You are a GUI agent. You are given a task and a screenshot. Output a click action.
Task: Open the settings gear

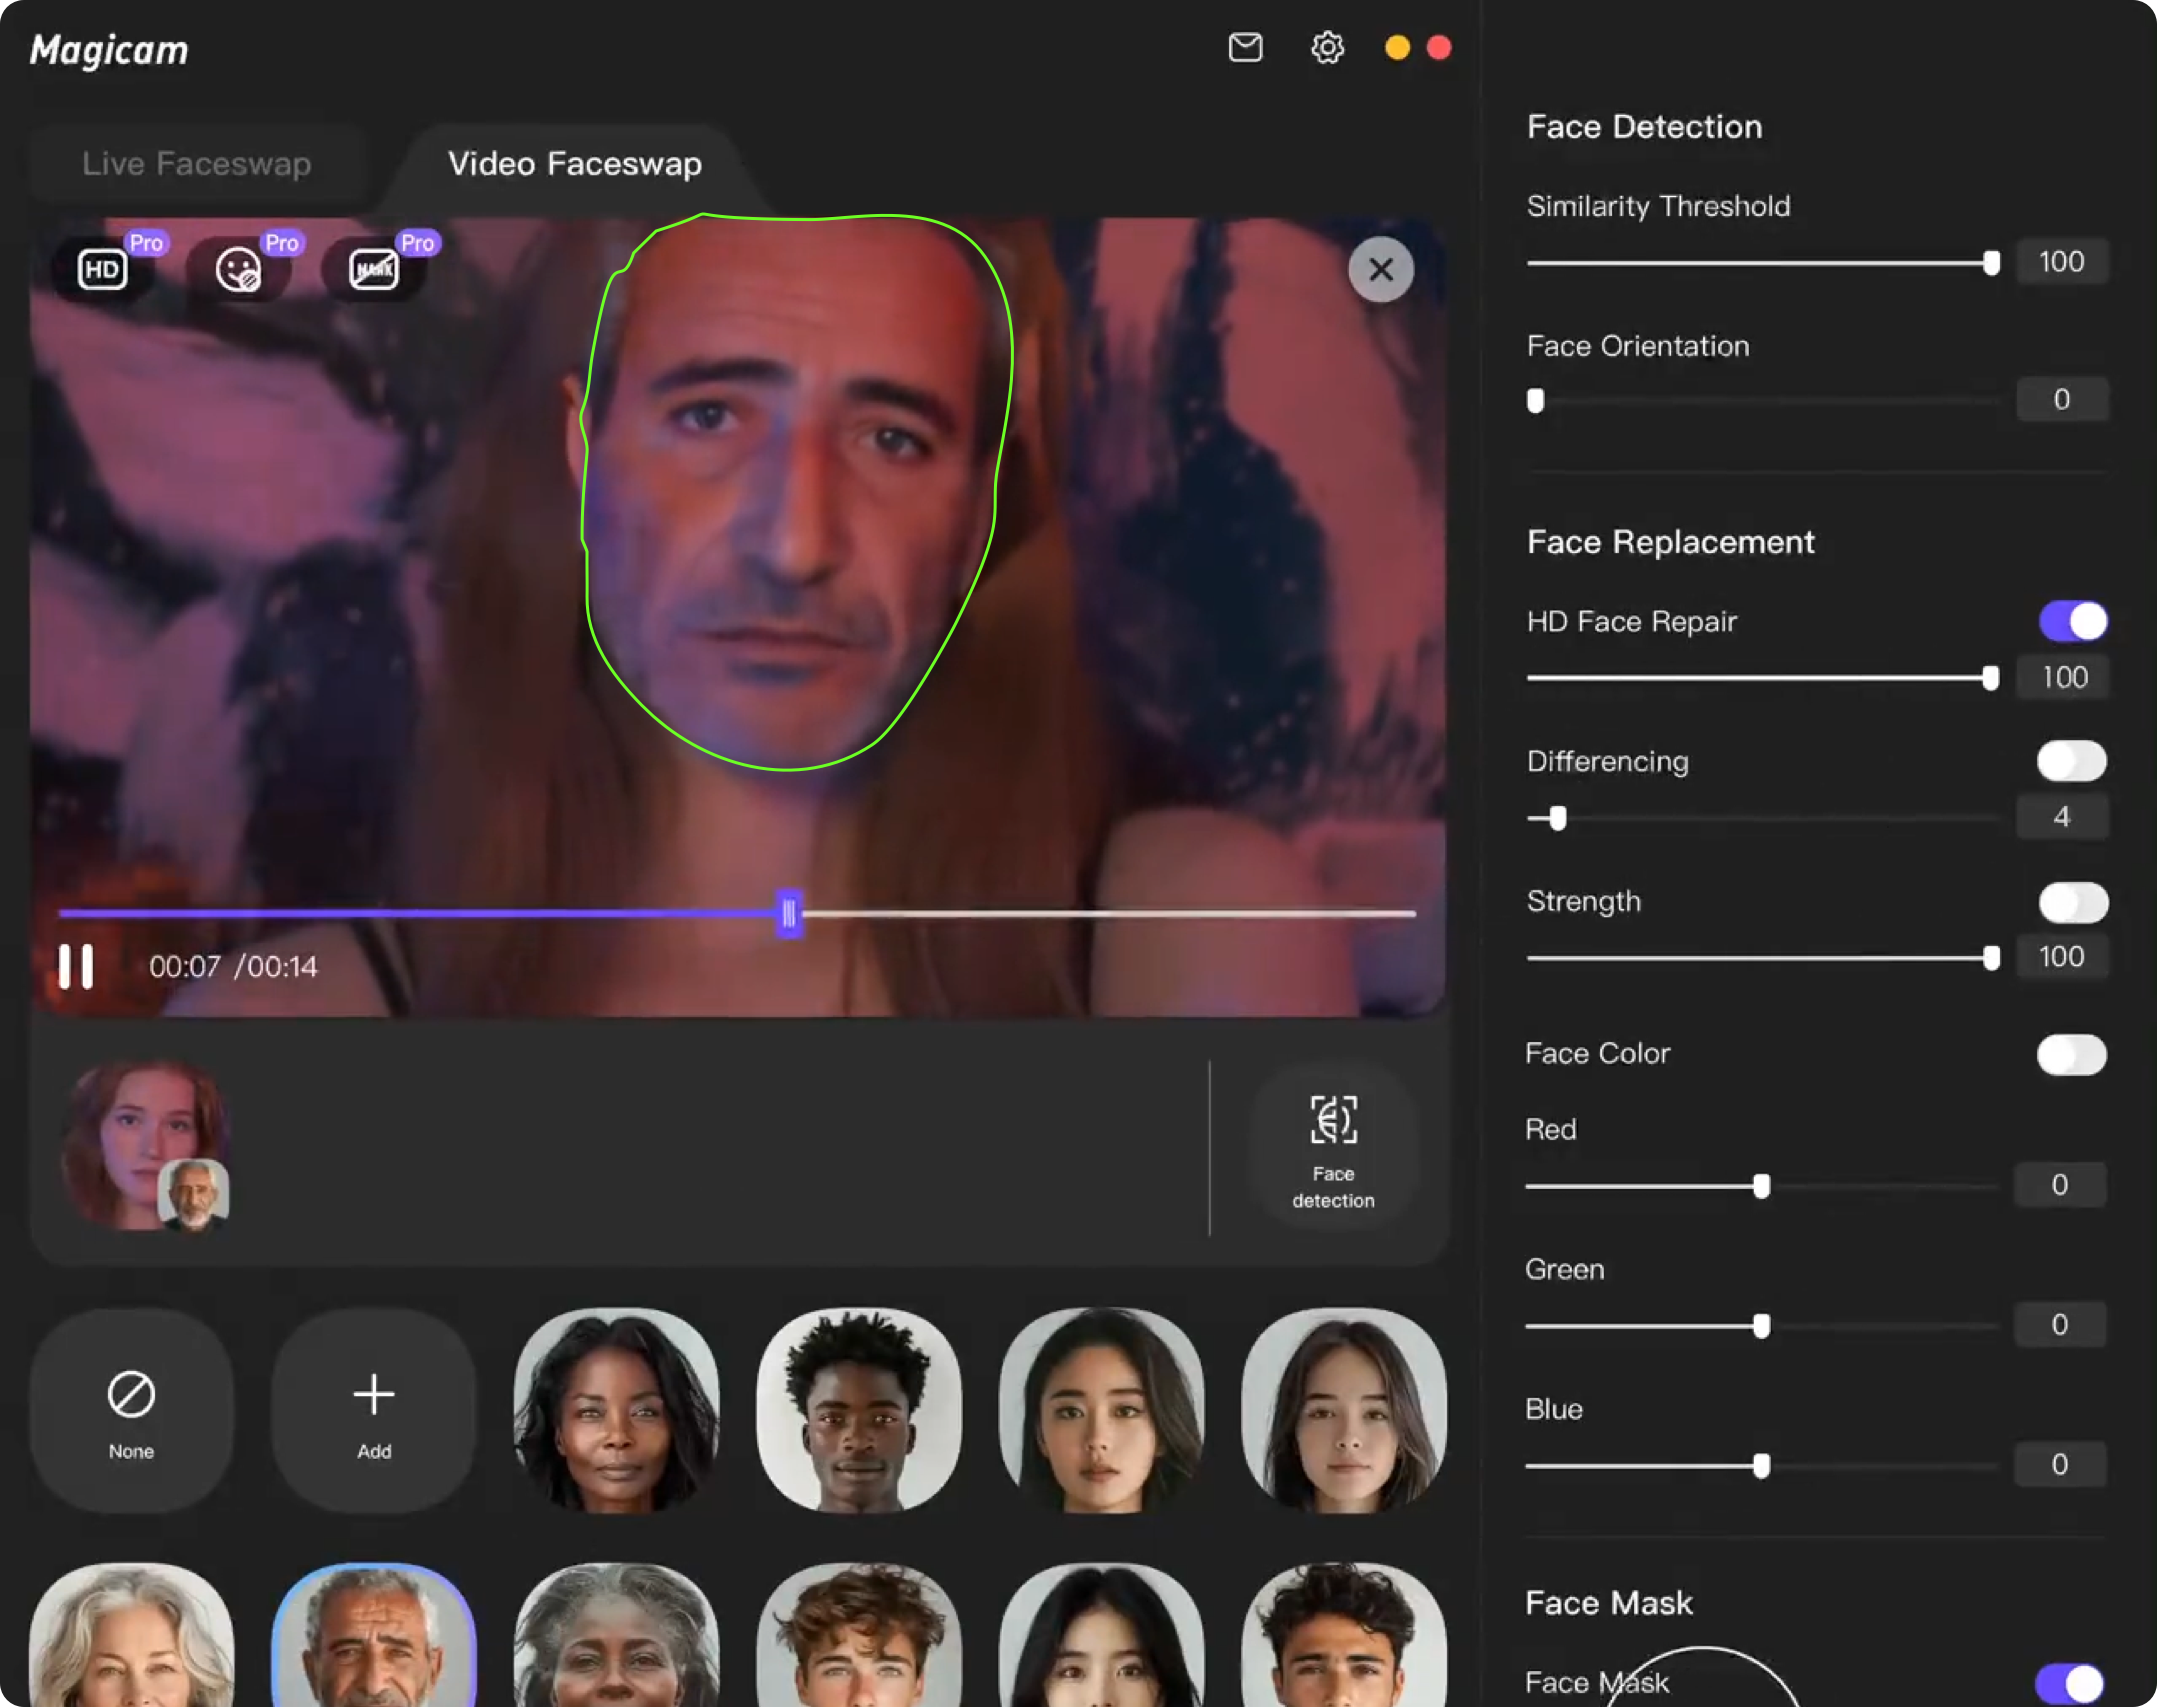tap(1326, 47)
